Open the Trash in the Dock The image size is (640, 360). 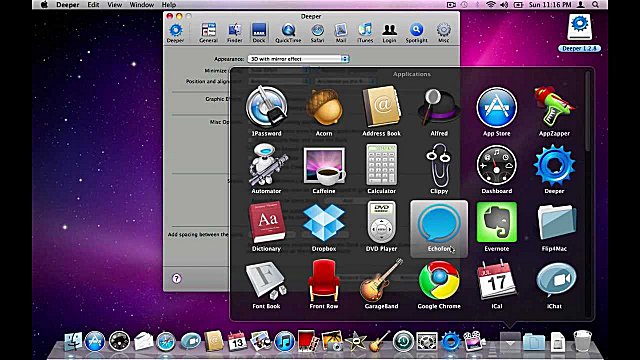[x=582, y=341]
